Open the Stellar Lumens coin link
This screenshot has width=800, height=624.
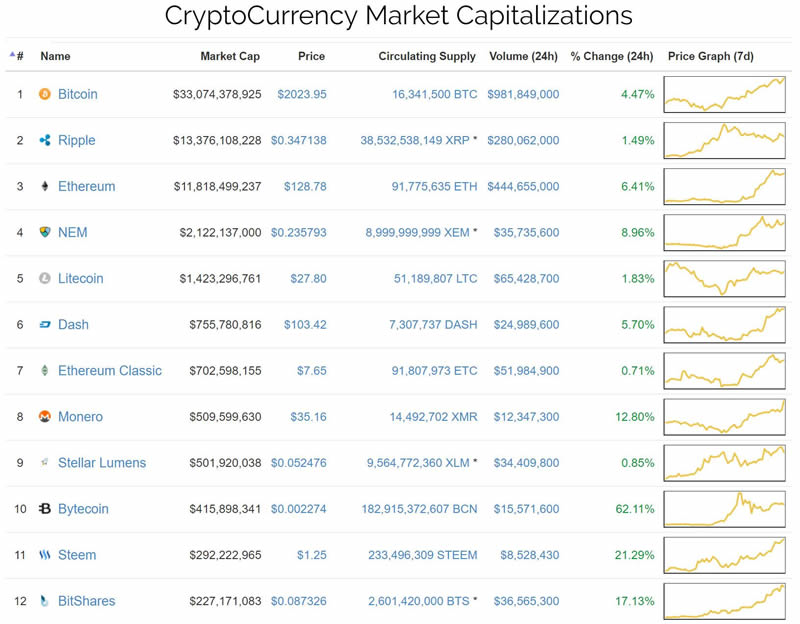101,463
